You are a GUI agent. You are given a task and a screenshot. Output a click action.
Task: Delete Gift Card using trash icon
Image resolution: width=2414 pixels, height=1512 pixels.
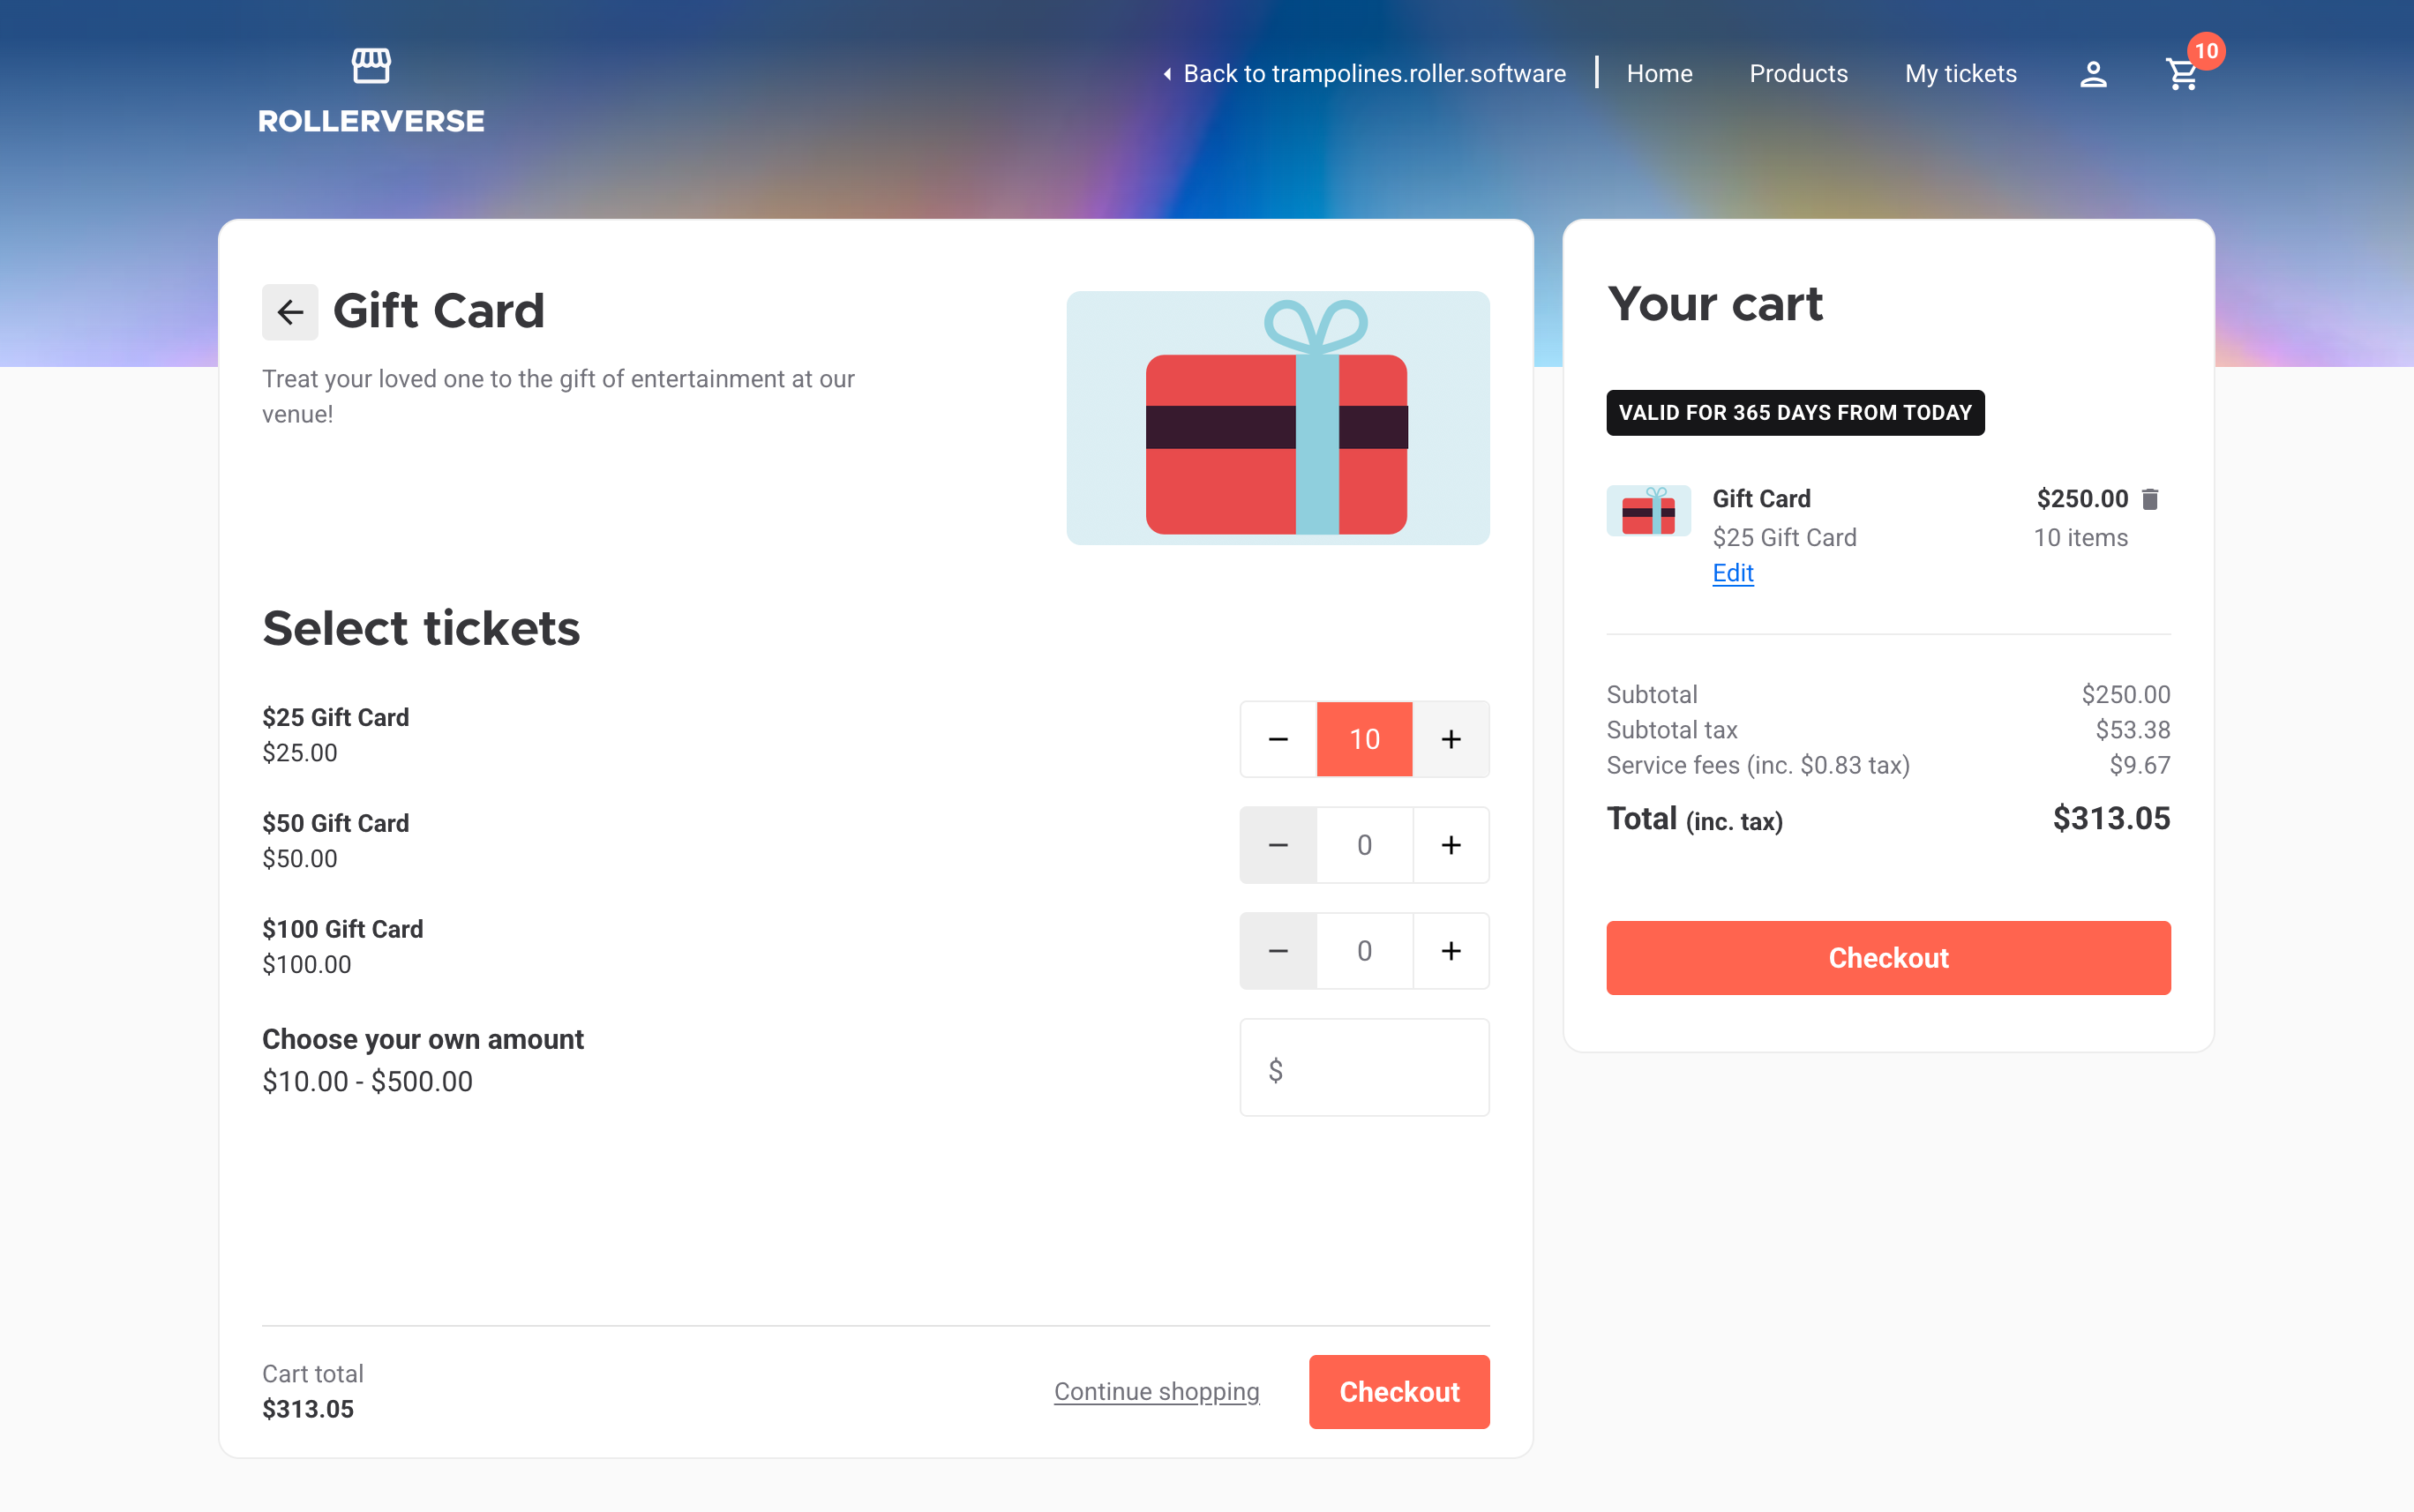tap(2150, 499)
